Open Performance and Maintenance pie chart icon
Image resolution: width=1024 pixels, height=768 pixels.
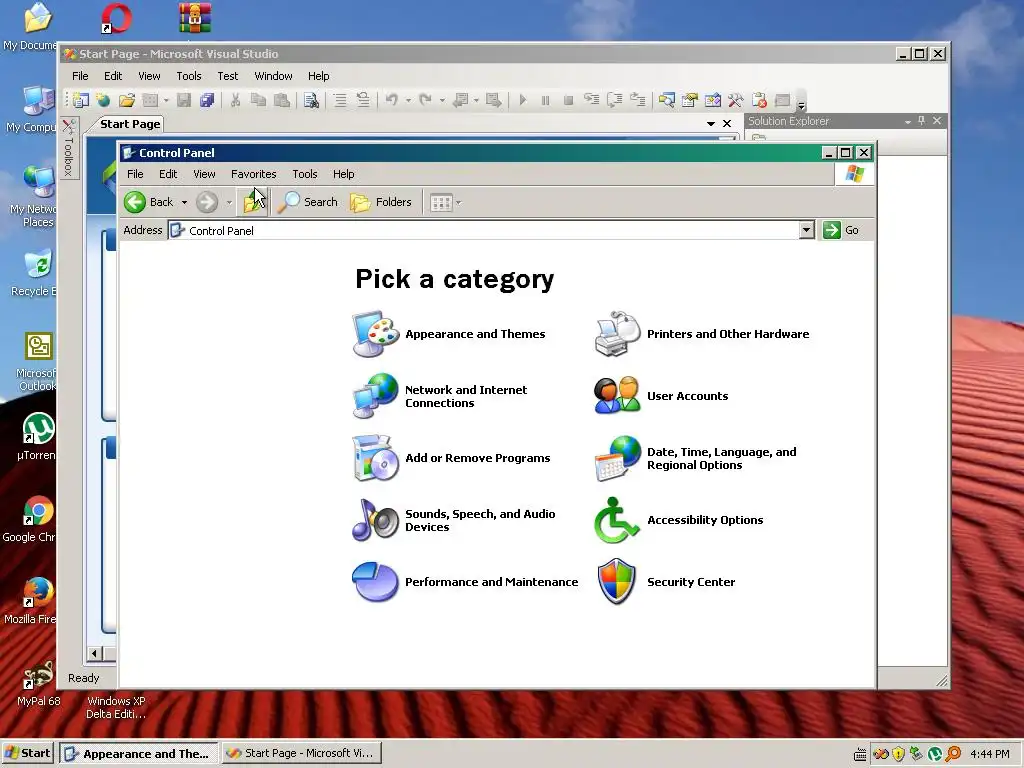tap(375, 581)
